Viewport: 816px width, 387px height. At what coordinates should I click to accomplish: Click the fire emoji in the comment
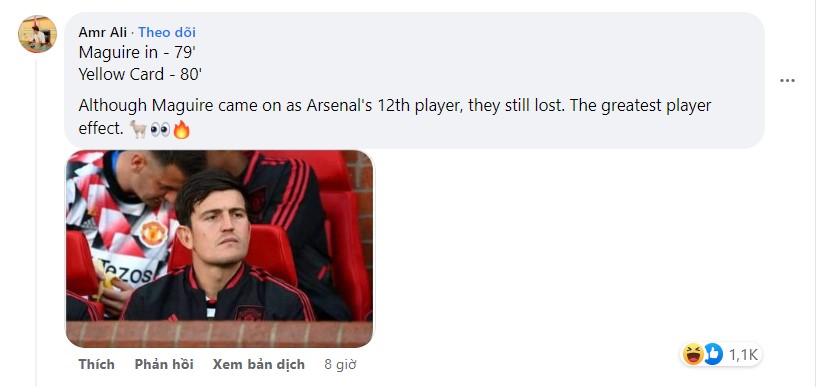pyautogui.click(x=181, y=130)
